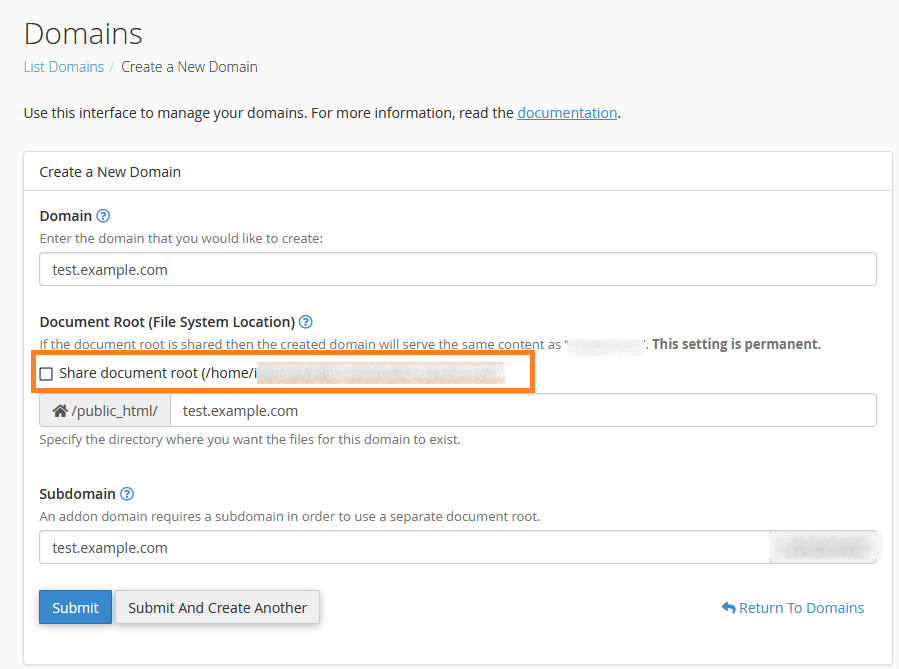Click the blurred domain suffix in Subdomain row
The width and height of the screenshot is (899, 669).
click(x=823, y=548)
